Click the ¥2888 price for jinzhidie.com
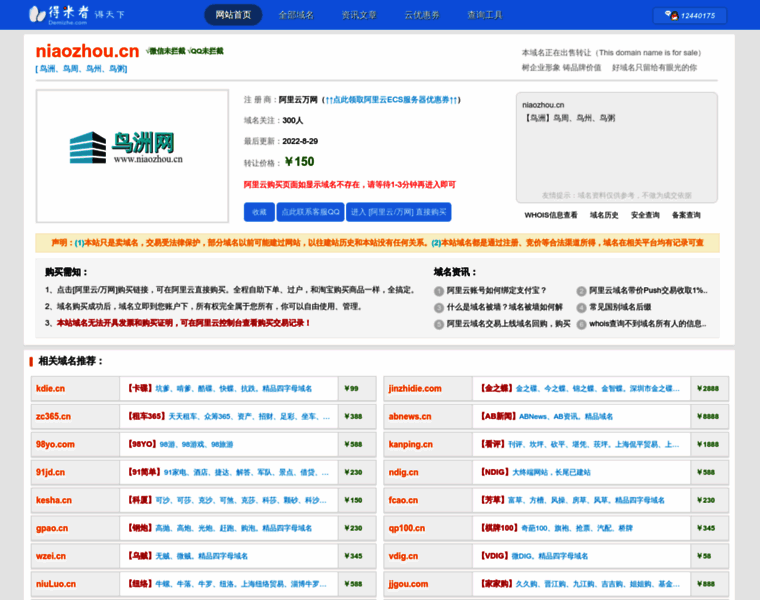Viewport: 760px width, 600px height. [x=708, y=389]
